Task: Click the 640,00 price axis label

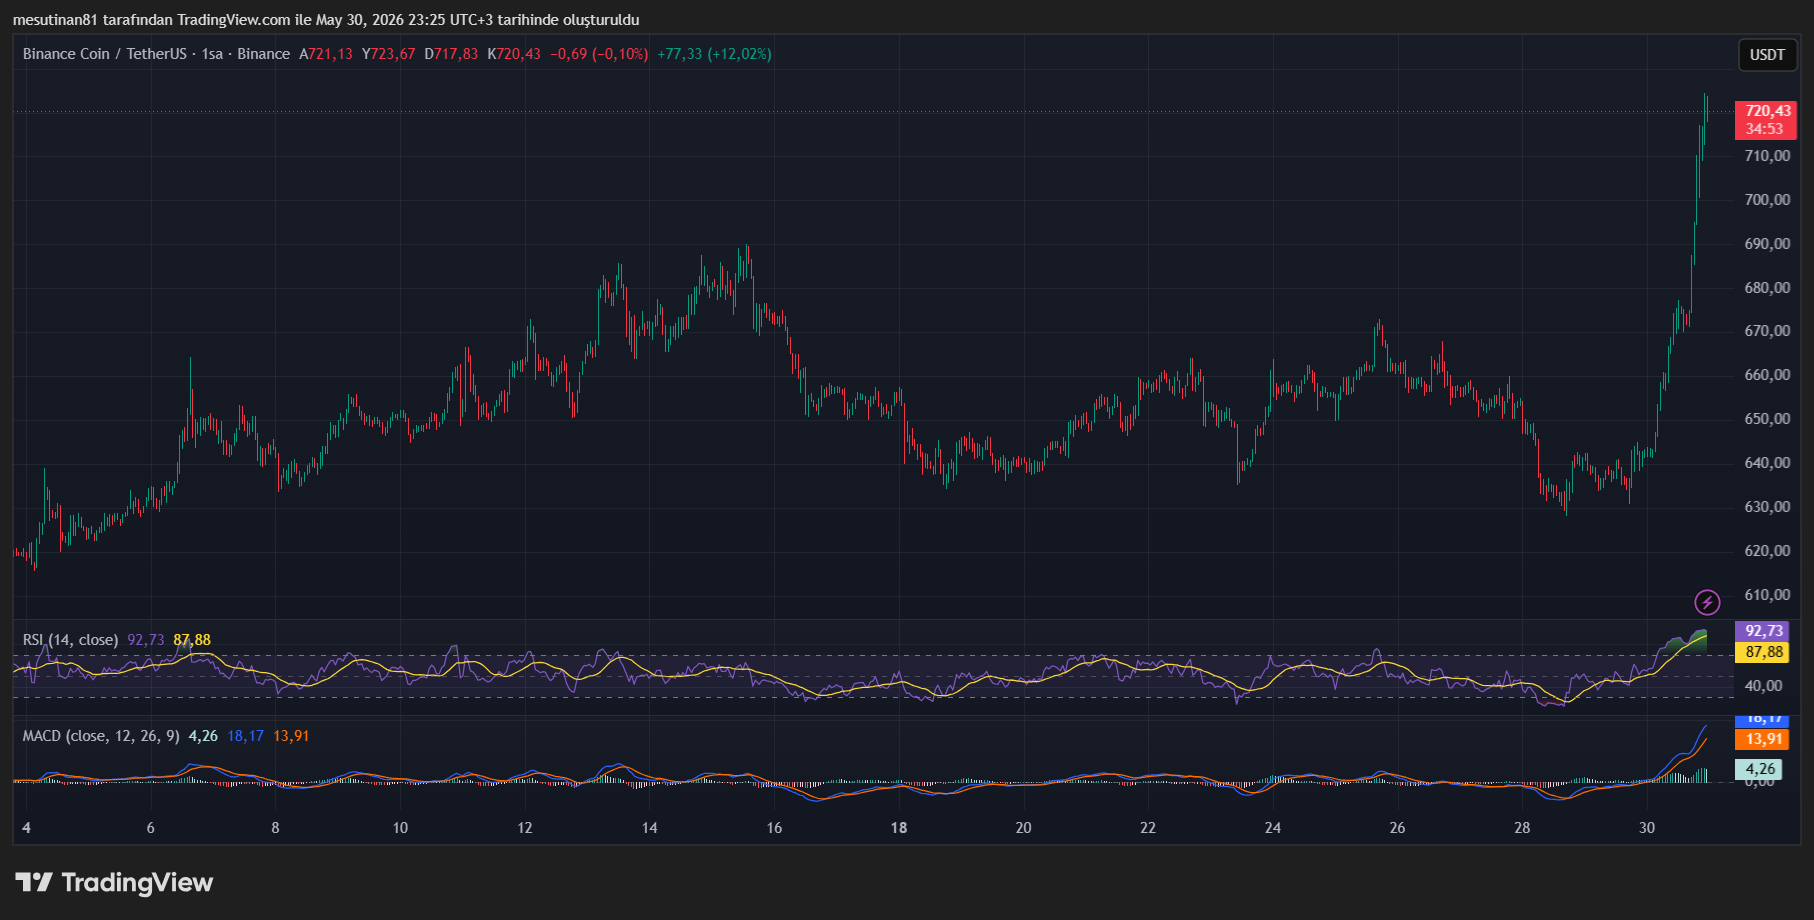Action: [1767, 463]
